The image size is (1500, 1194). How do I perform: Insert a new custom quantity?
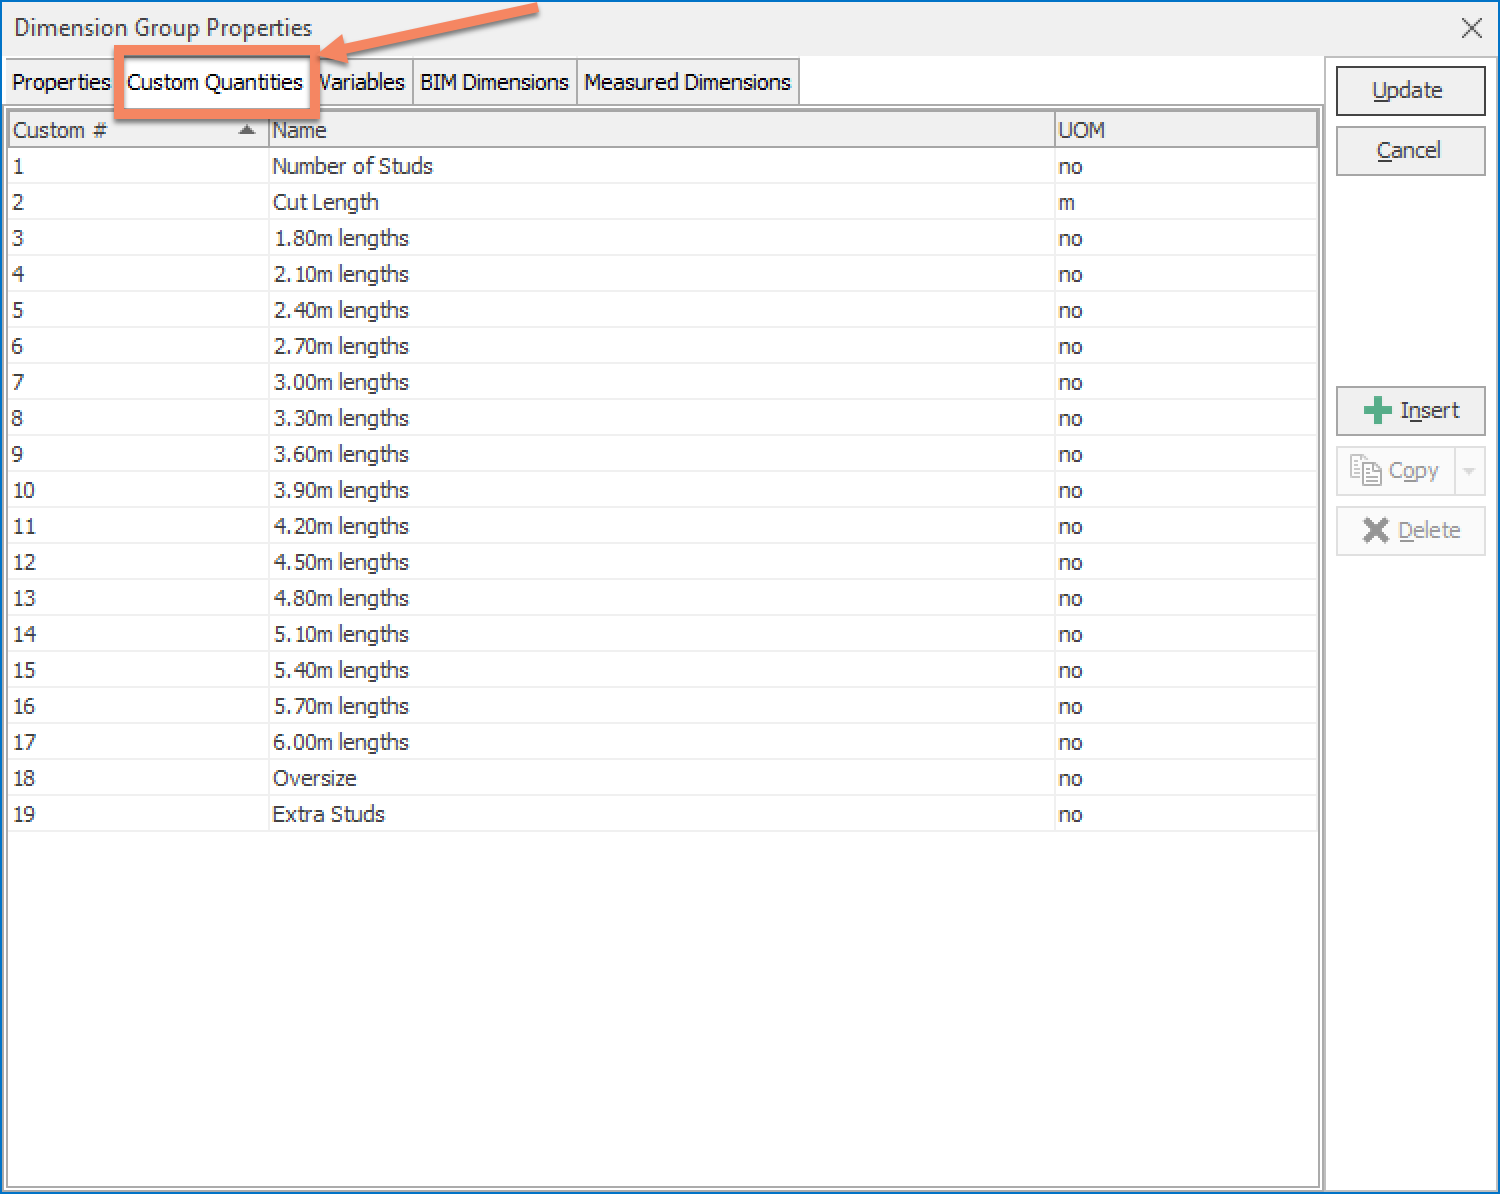(x=1410, y=411)
